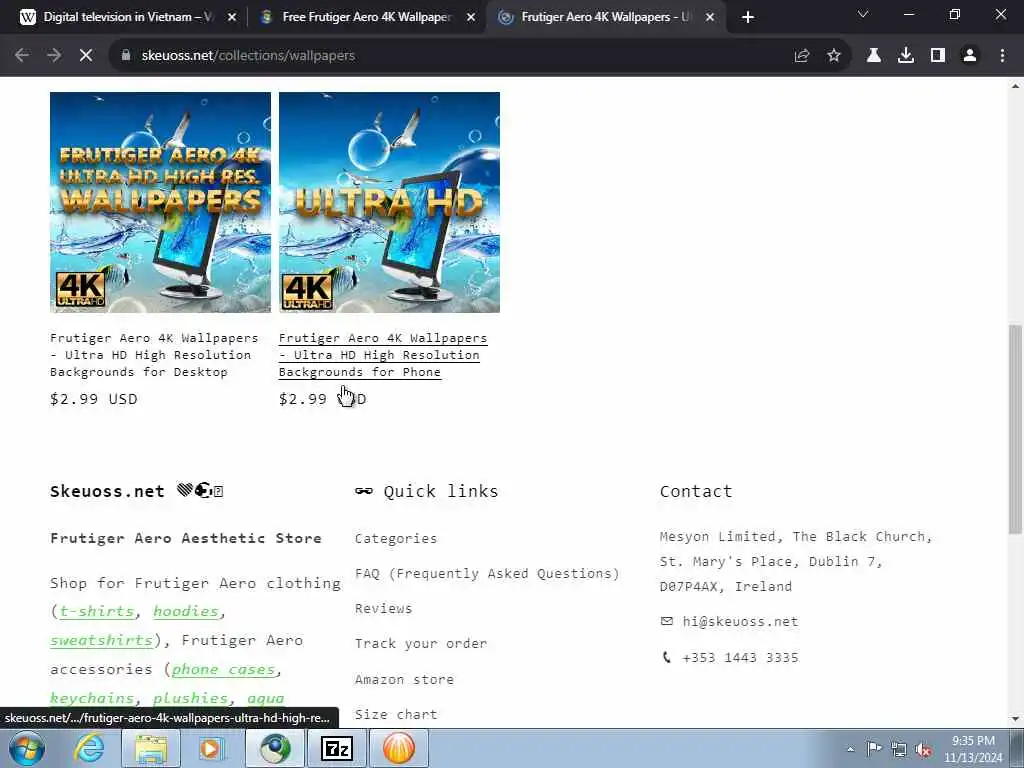Image resolution: width=1024 pixels, height=768 pixels.
Task: Switch to Free Frutiger Aero 4K Wallpaper tab
Action: 367,17
